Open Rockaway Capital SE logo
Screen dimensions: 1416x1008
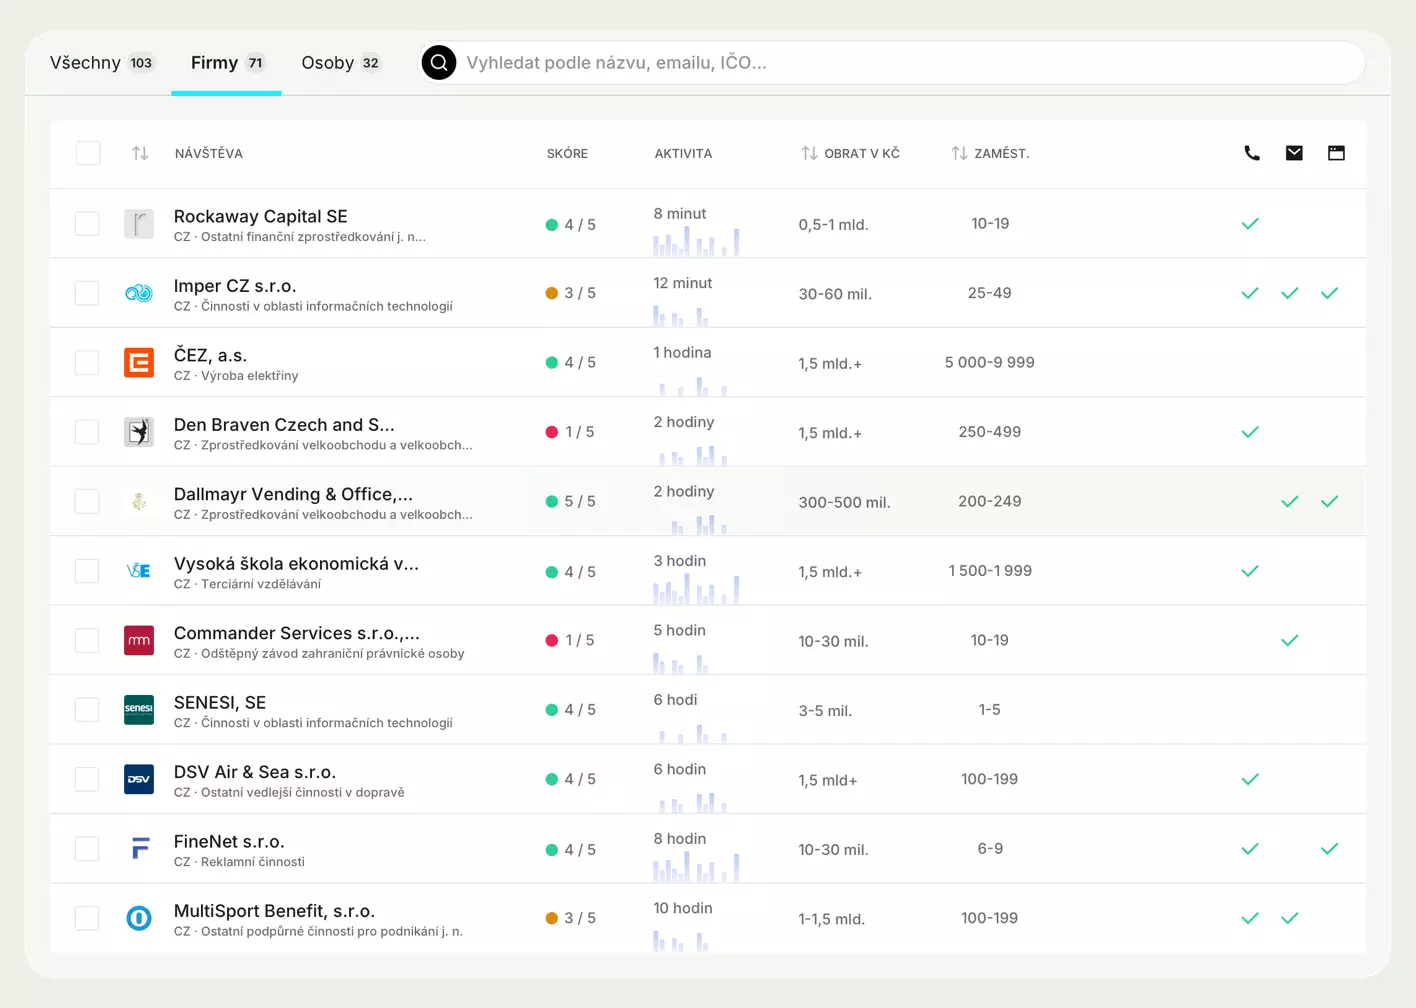(x=139, y=224)
